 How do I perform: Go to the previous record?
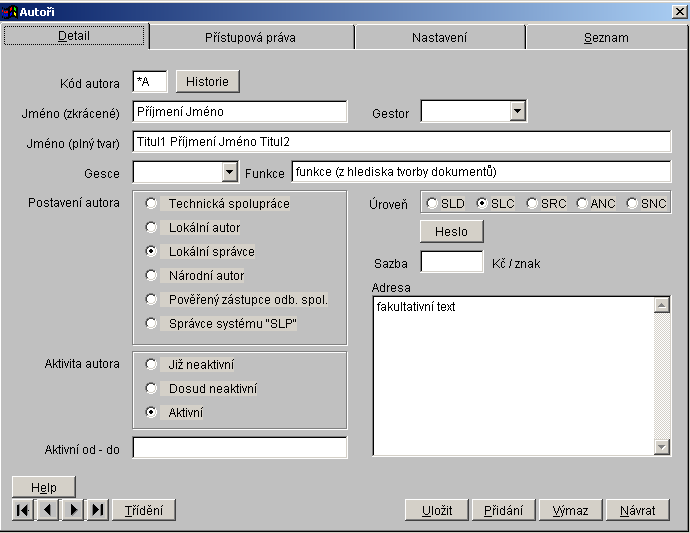(47, 510)
